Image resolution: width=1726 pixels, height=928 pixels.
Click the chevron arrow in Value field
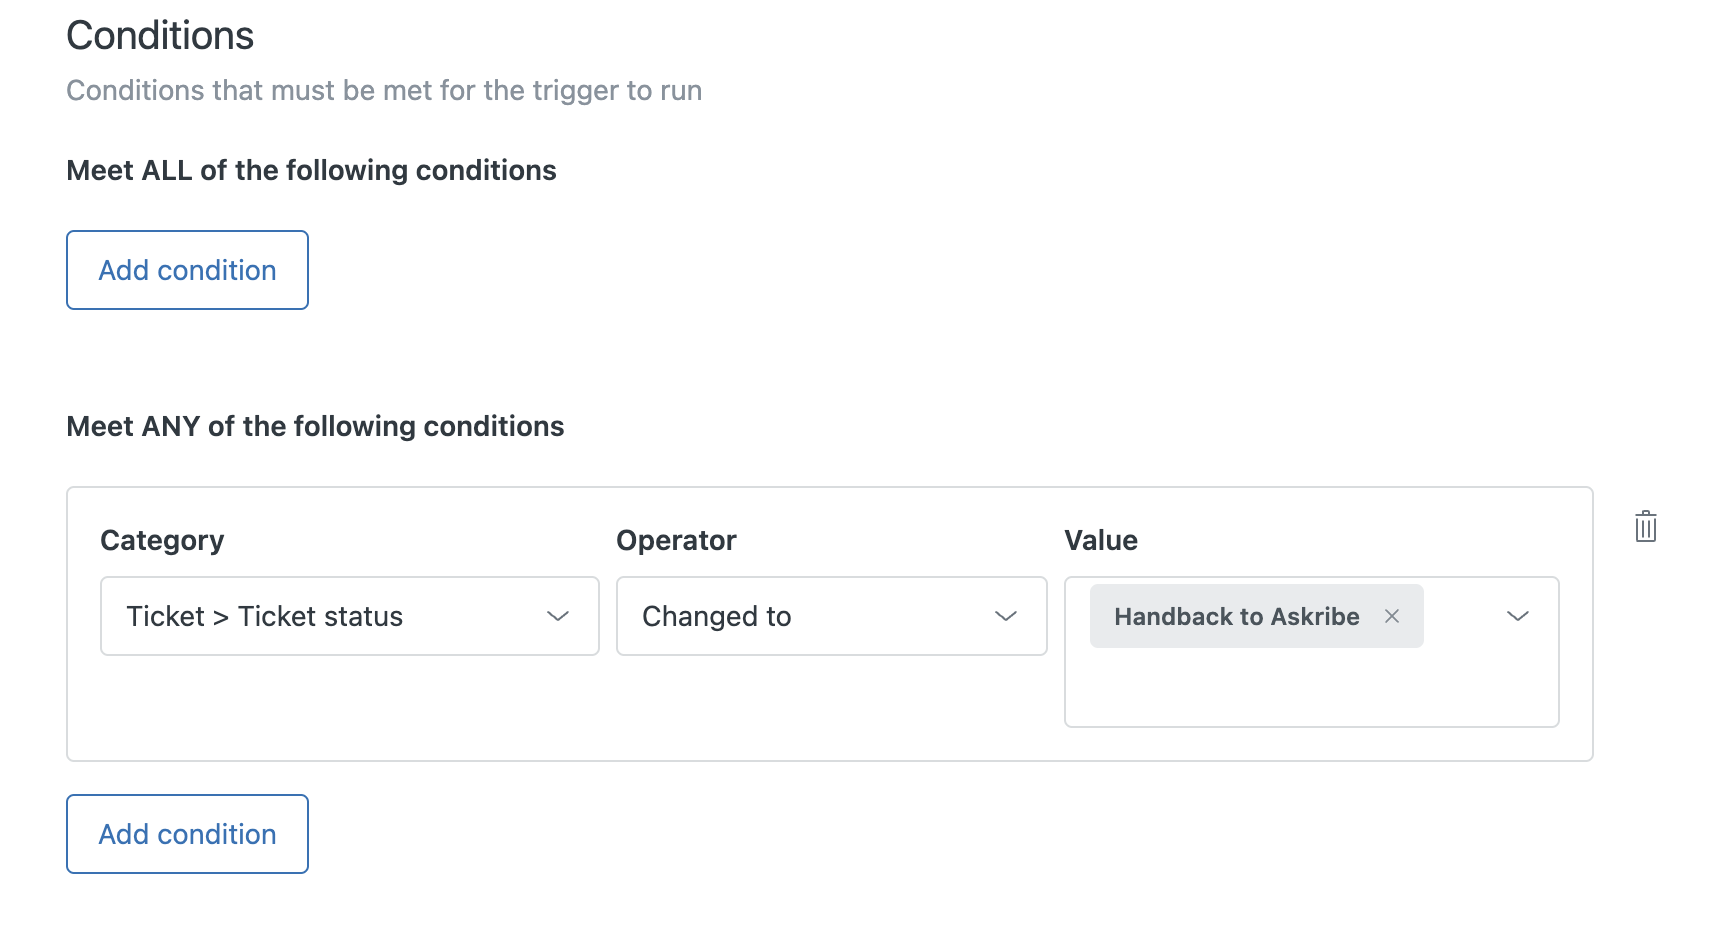[x=1517, y=616]
